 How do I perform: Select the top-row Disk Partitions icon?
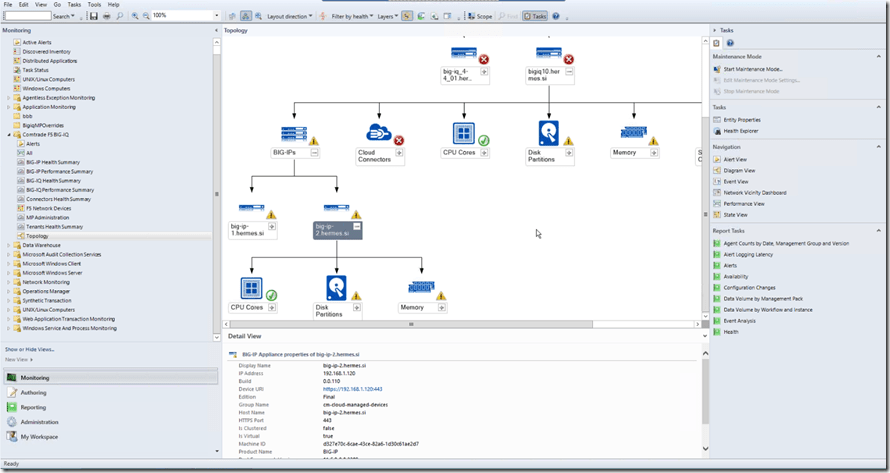click(x=548, y=133)
